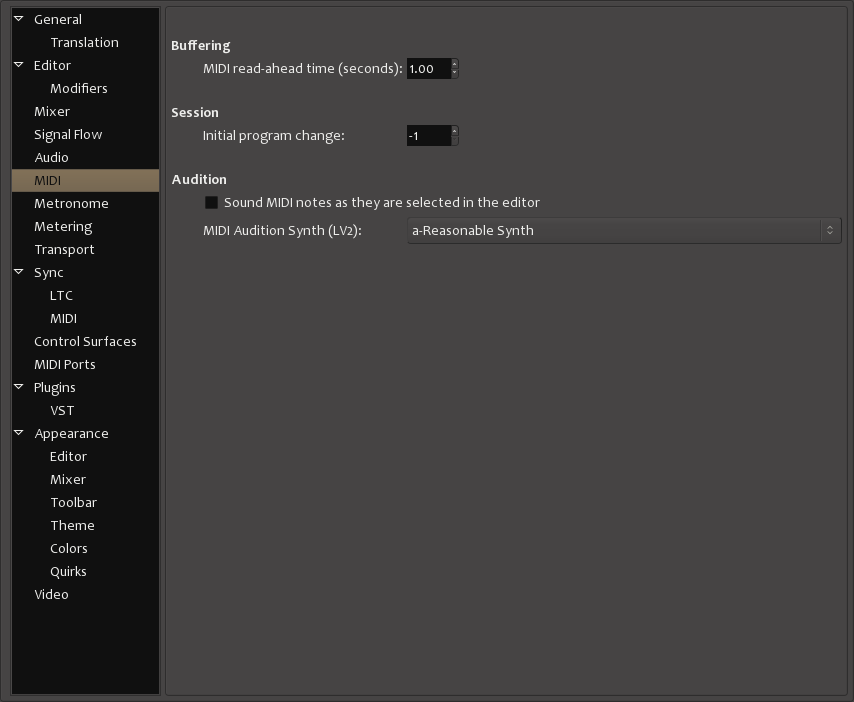Open VST plugin settings
854x702 pixels.
[x=62, y=410]
